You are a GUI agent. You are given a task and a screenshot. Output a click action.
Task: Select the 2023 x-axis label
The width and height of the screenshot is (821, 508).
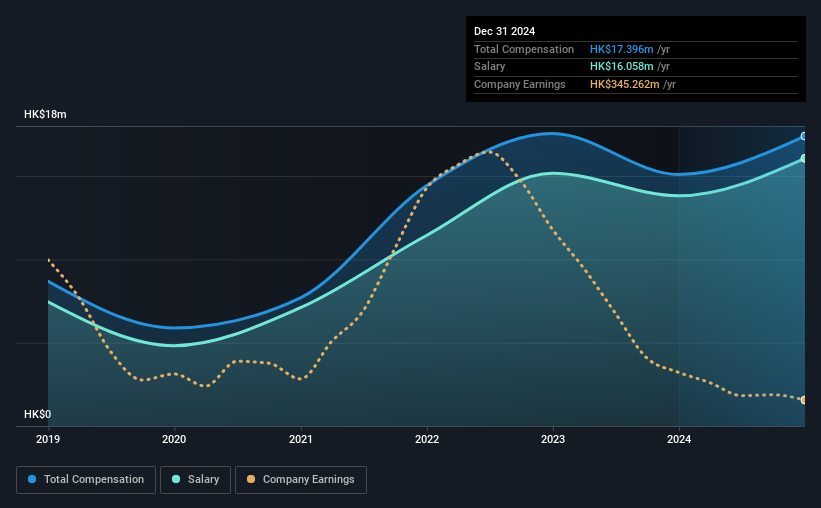click(x=553, y=439)
